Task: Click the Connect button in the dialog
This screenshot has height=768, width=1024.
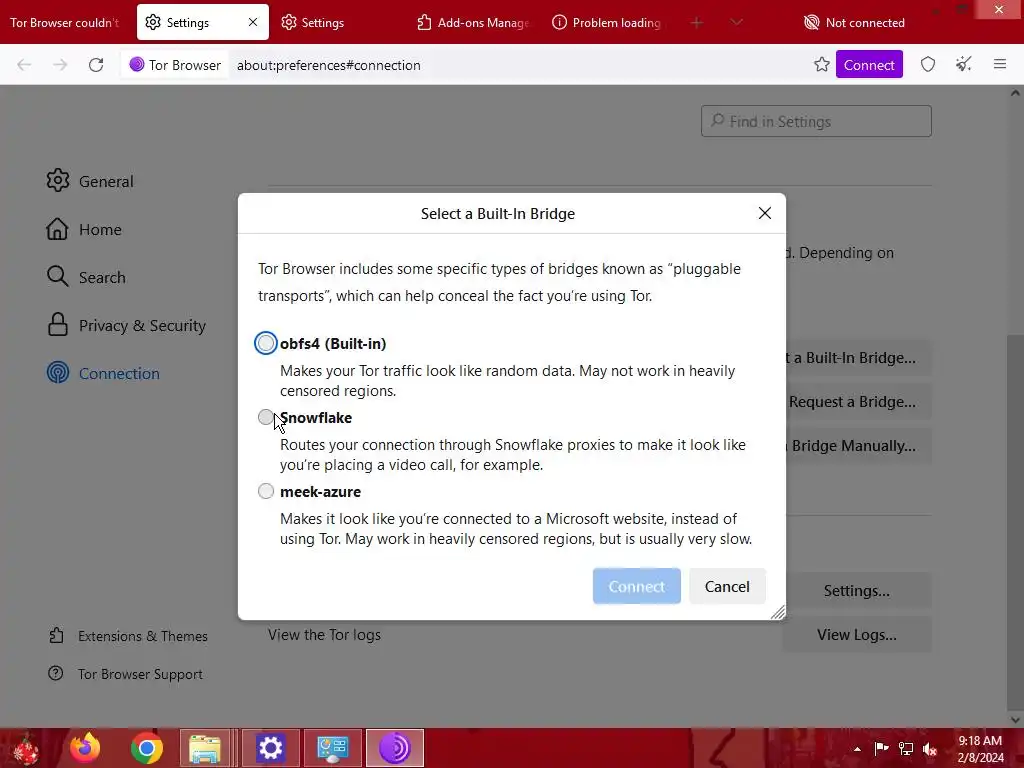Action: [637, 586]
